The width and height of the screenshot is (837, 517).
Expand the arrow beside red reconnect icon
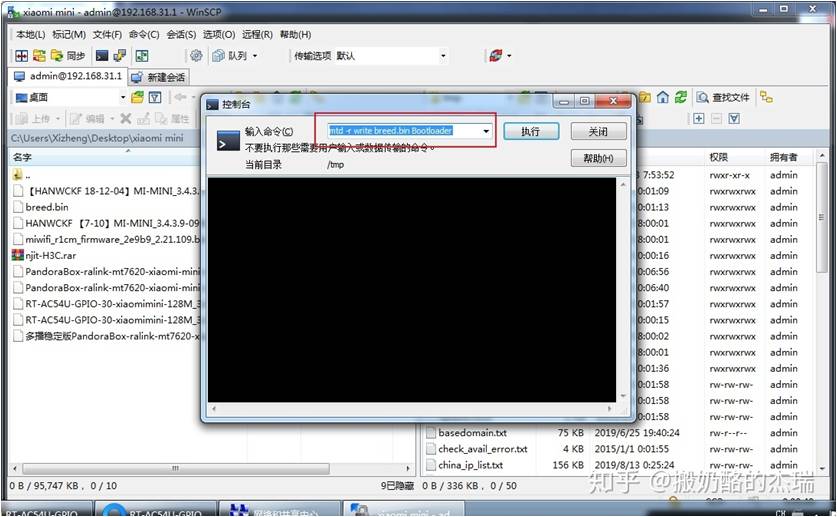click(x=509, y=56)
